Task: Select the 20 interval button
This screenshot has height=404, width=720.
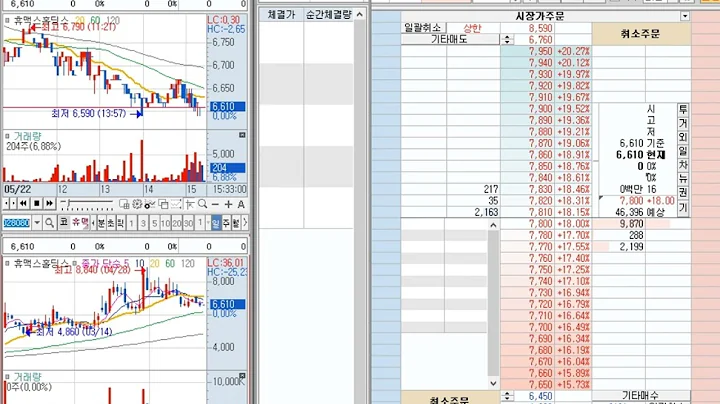Action: 177,223
